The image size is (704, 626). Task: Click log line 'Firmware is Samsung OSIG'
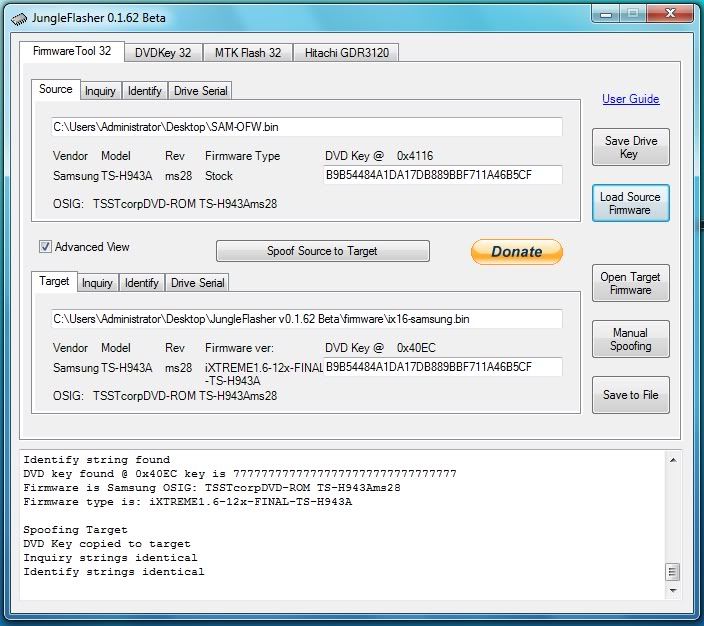(211, 488)
